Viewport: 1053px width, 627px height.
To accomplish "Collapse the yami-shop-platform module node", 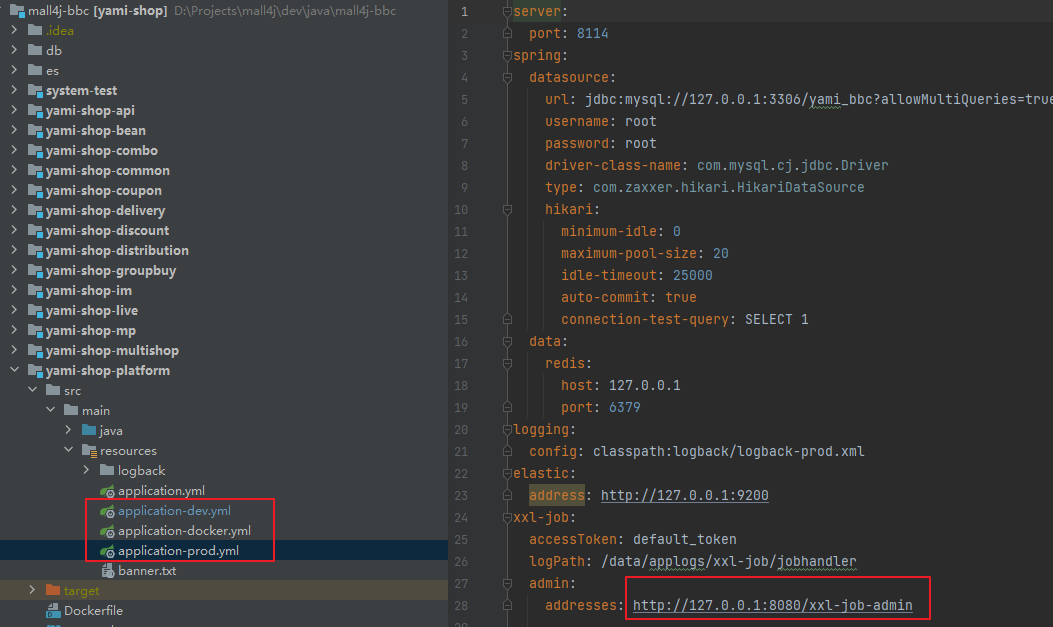I will (x=14, y=371).
